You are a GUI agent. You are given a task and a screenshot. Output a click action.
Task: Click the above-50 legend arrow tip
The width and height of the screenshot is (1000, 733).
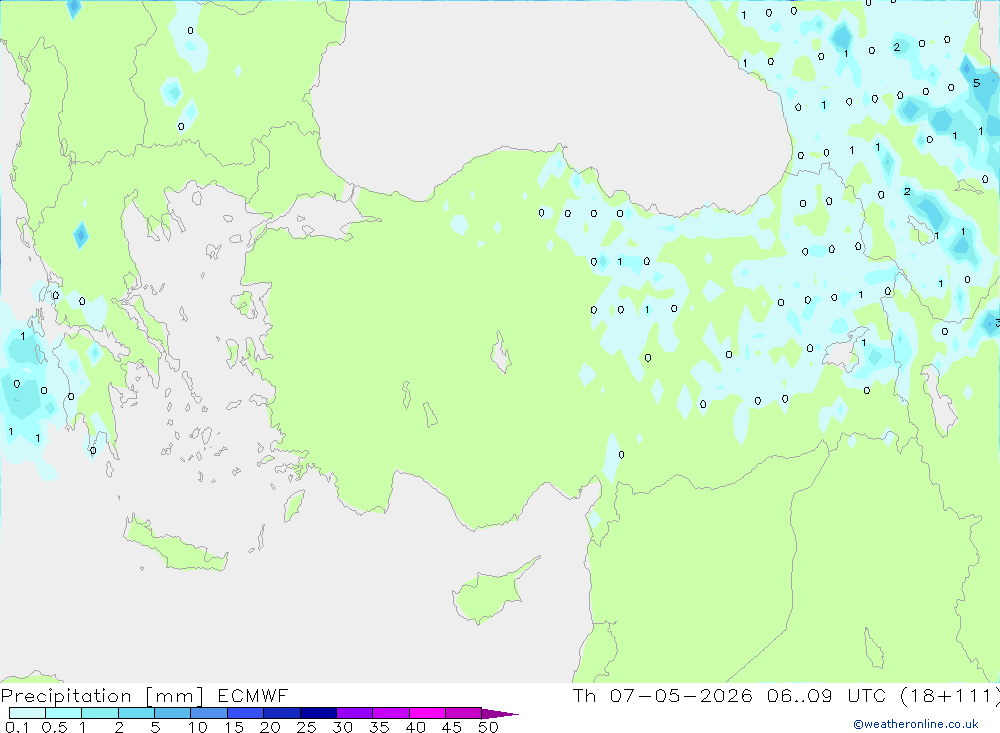[500, 714]
